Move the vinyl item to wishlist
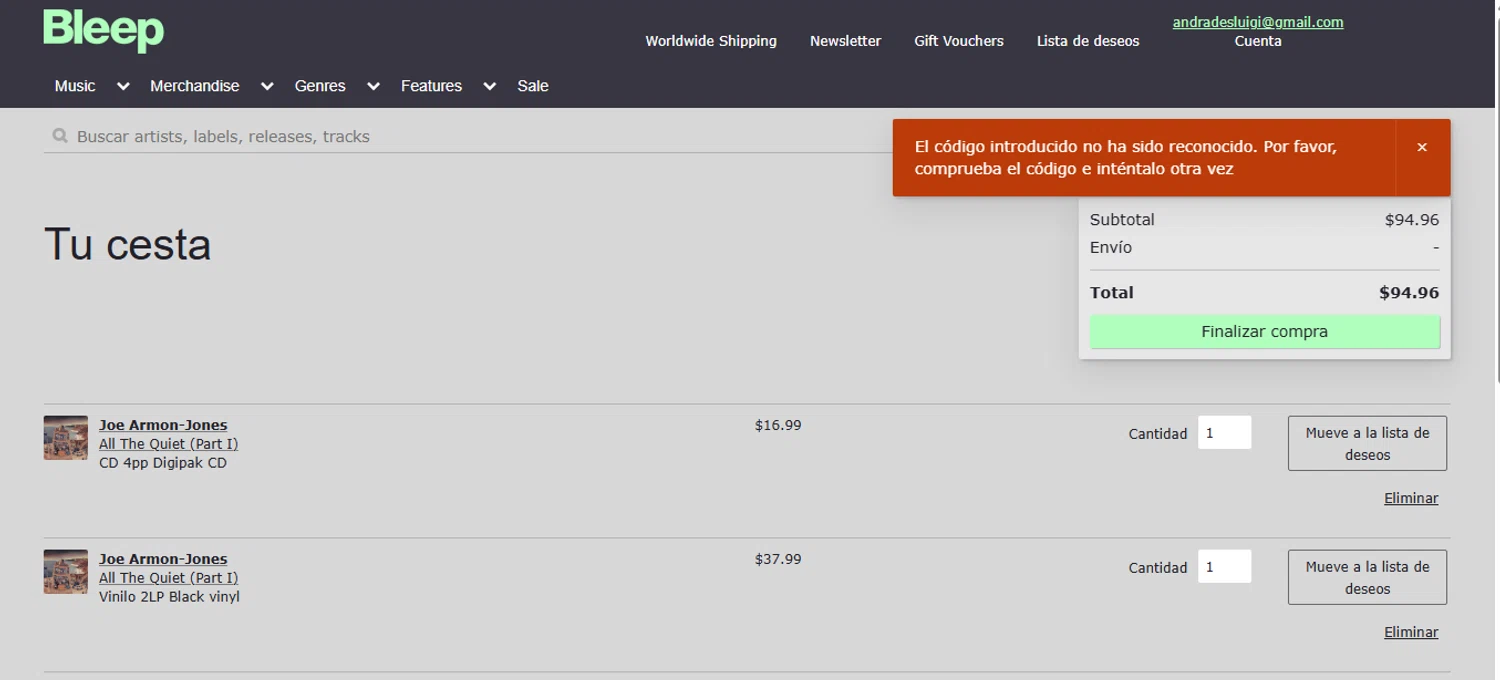Image resolution: width=1500 pixels, height=680 pixels. click(x=1367, y=577)
